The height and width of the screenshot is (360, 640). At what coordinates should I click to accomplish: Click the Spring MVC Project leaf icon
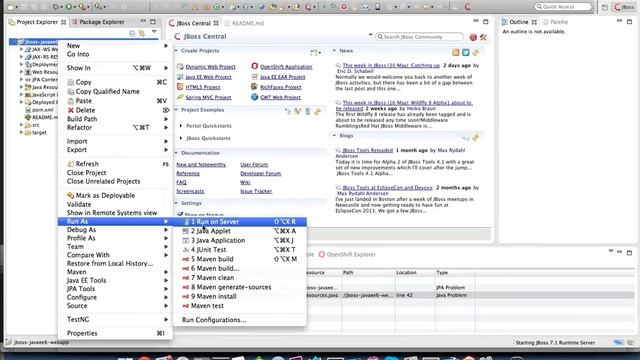(x=180, y=97)
